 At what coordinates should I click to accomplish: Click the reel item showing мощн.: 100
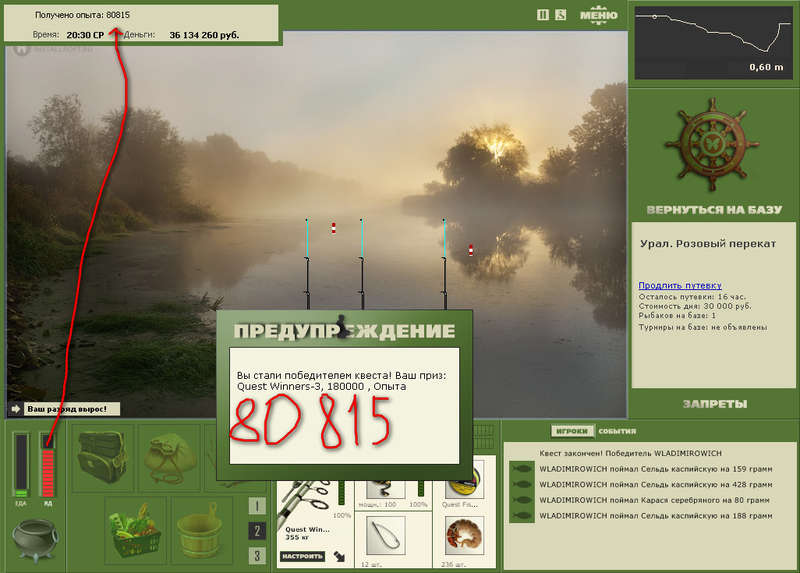385,490
